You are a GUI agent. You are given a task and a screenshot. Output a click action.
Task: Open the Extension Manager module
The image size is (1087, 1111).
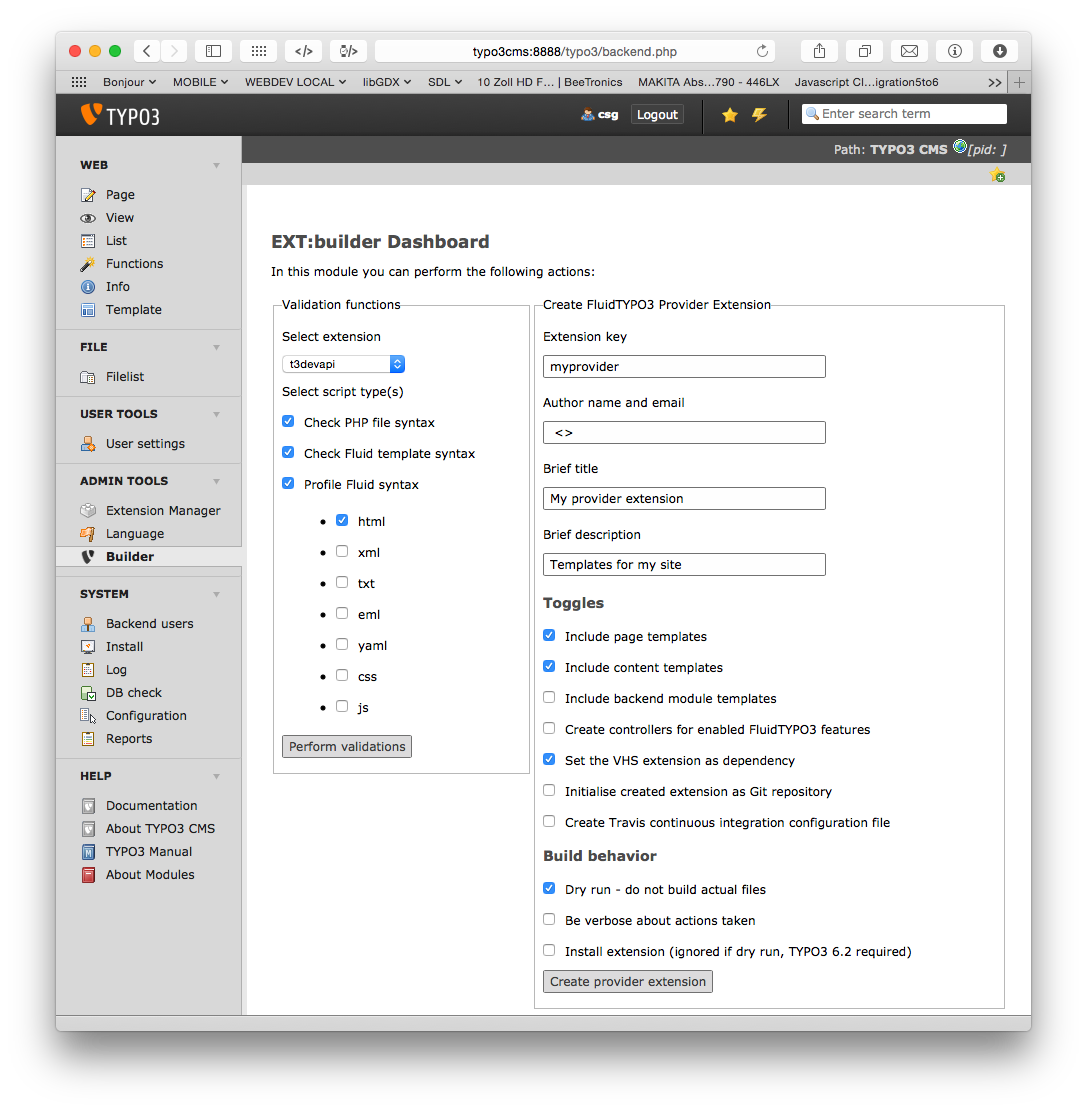tap(163, 510)
